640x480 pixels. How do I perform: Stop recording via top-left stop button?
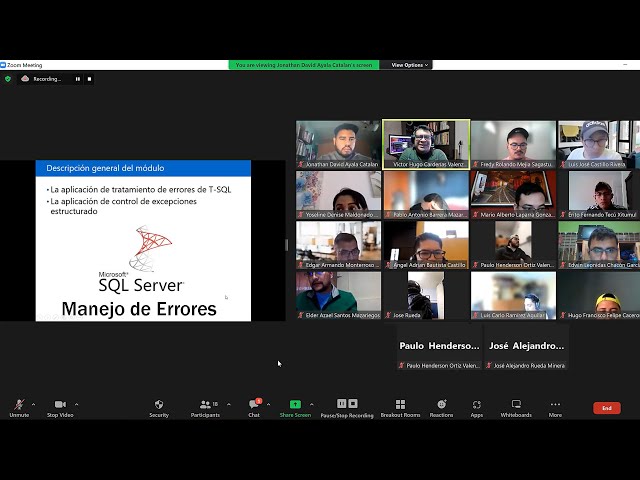point(89,79)
